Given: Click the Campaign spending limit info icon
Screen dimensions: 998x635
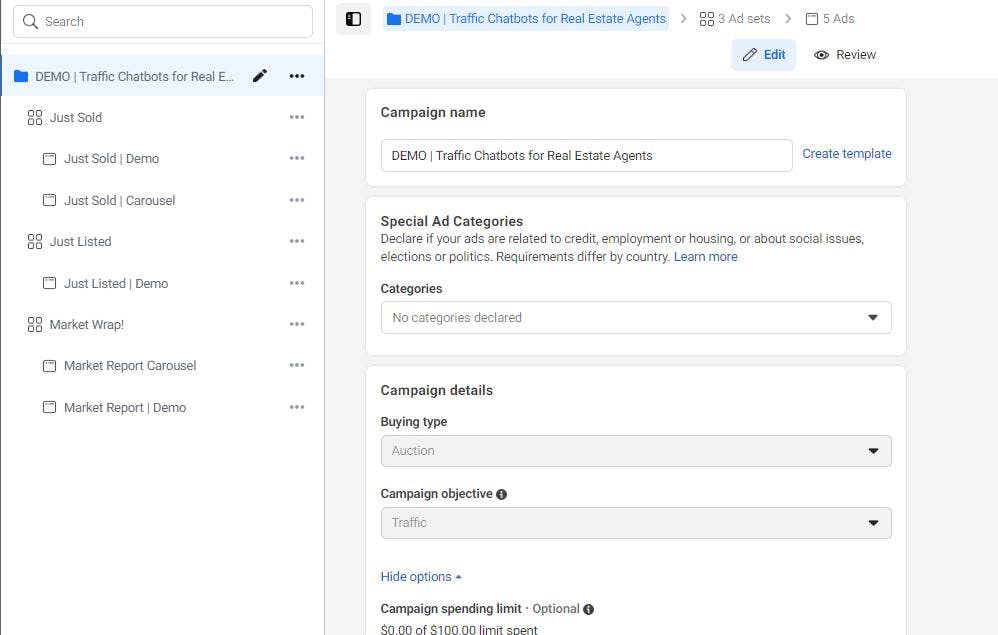Looking at the screenshot, I should click(x=589, y=609).
